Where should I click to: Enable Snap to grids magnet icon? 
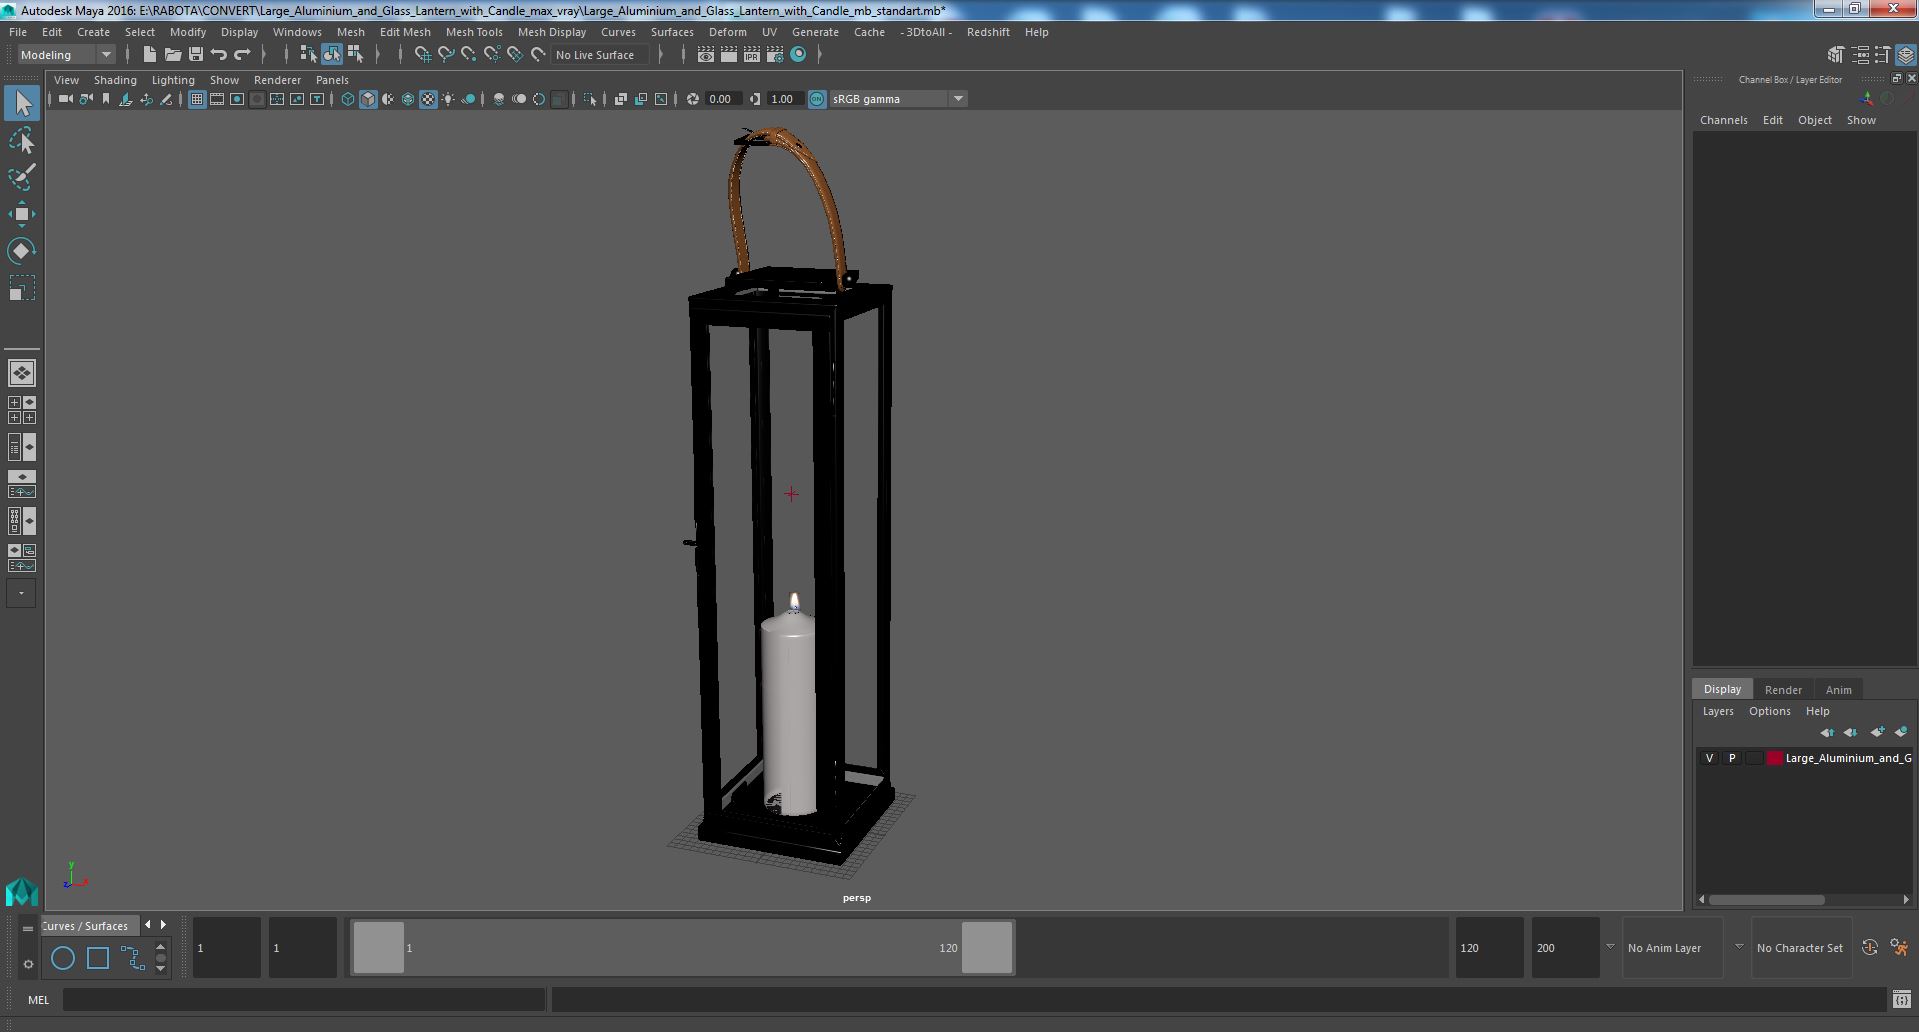click(422, 55)
